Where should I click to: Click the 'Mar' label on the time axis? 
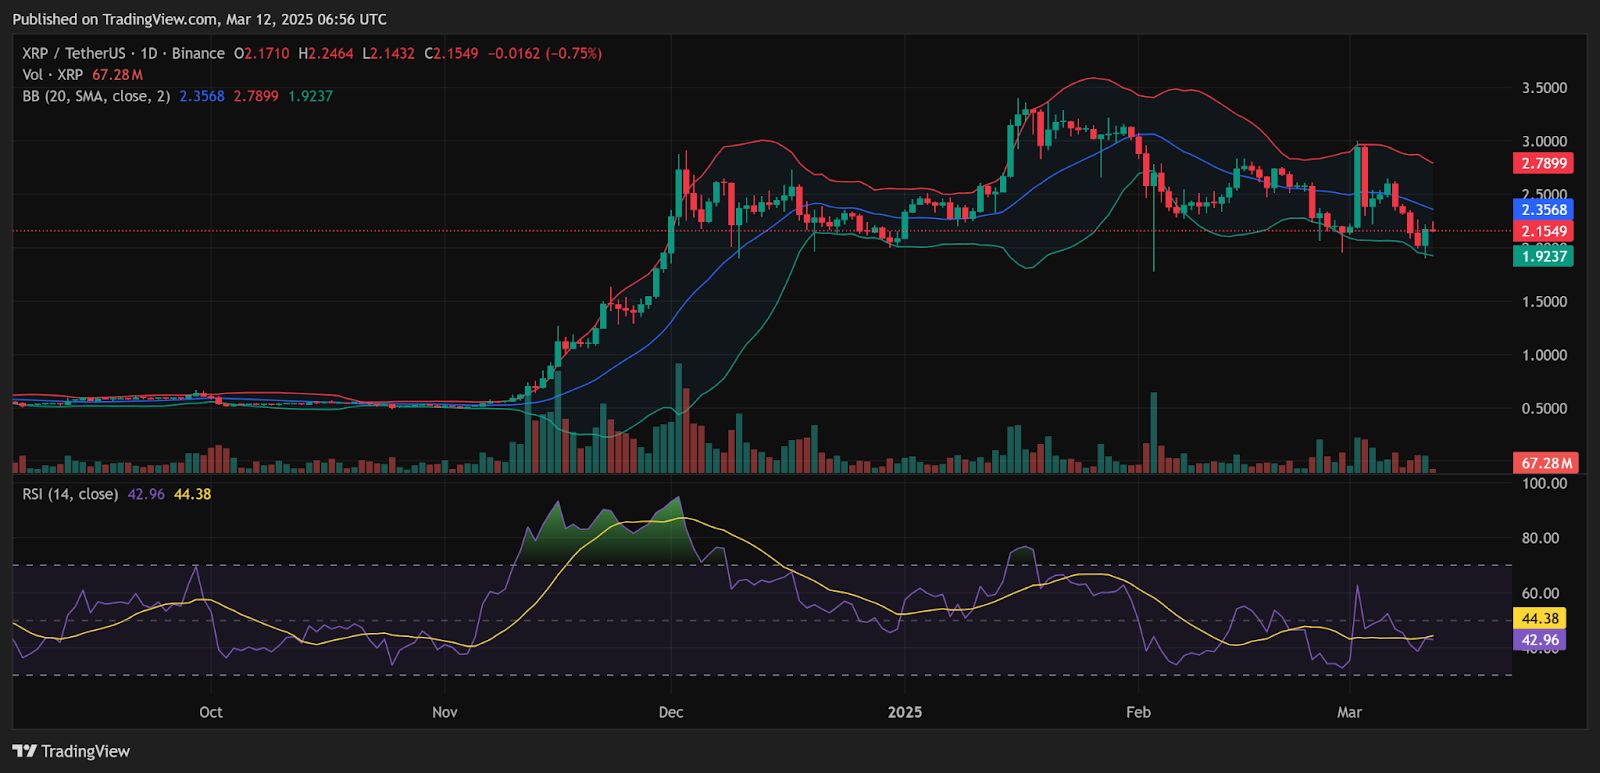pyautogui.click(x=1350, y=712)
